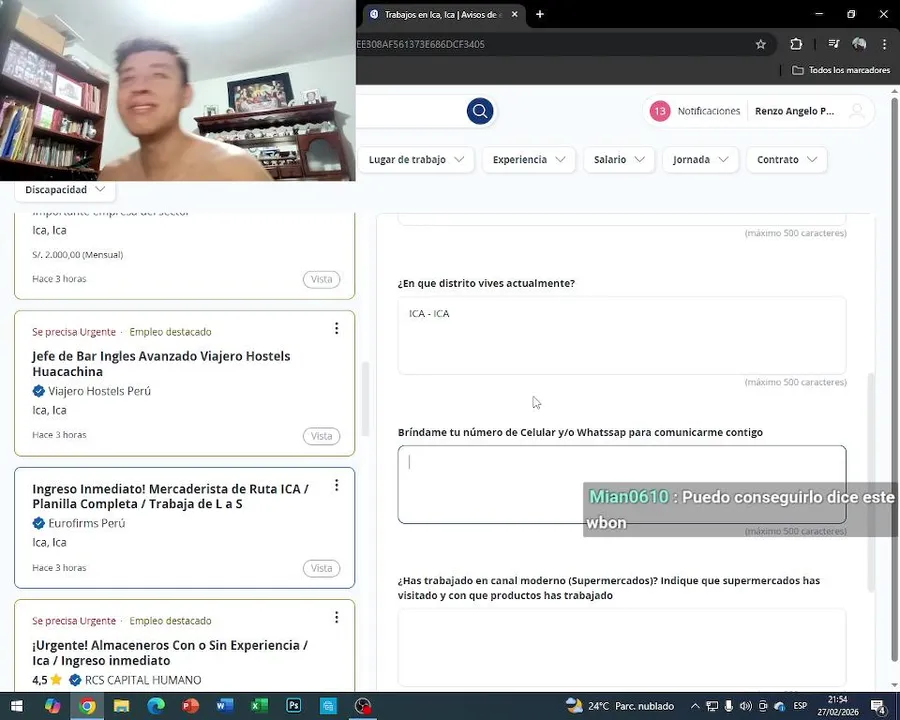900x720 pixels.
Task: Open options menu for Almaceneros listing
Action: click(336, 617)
